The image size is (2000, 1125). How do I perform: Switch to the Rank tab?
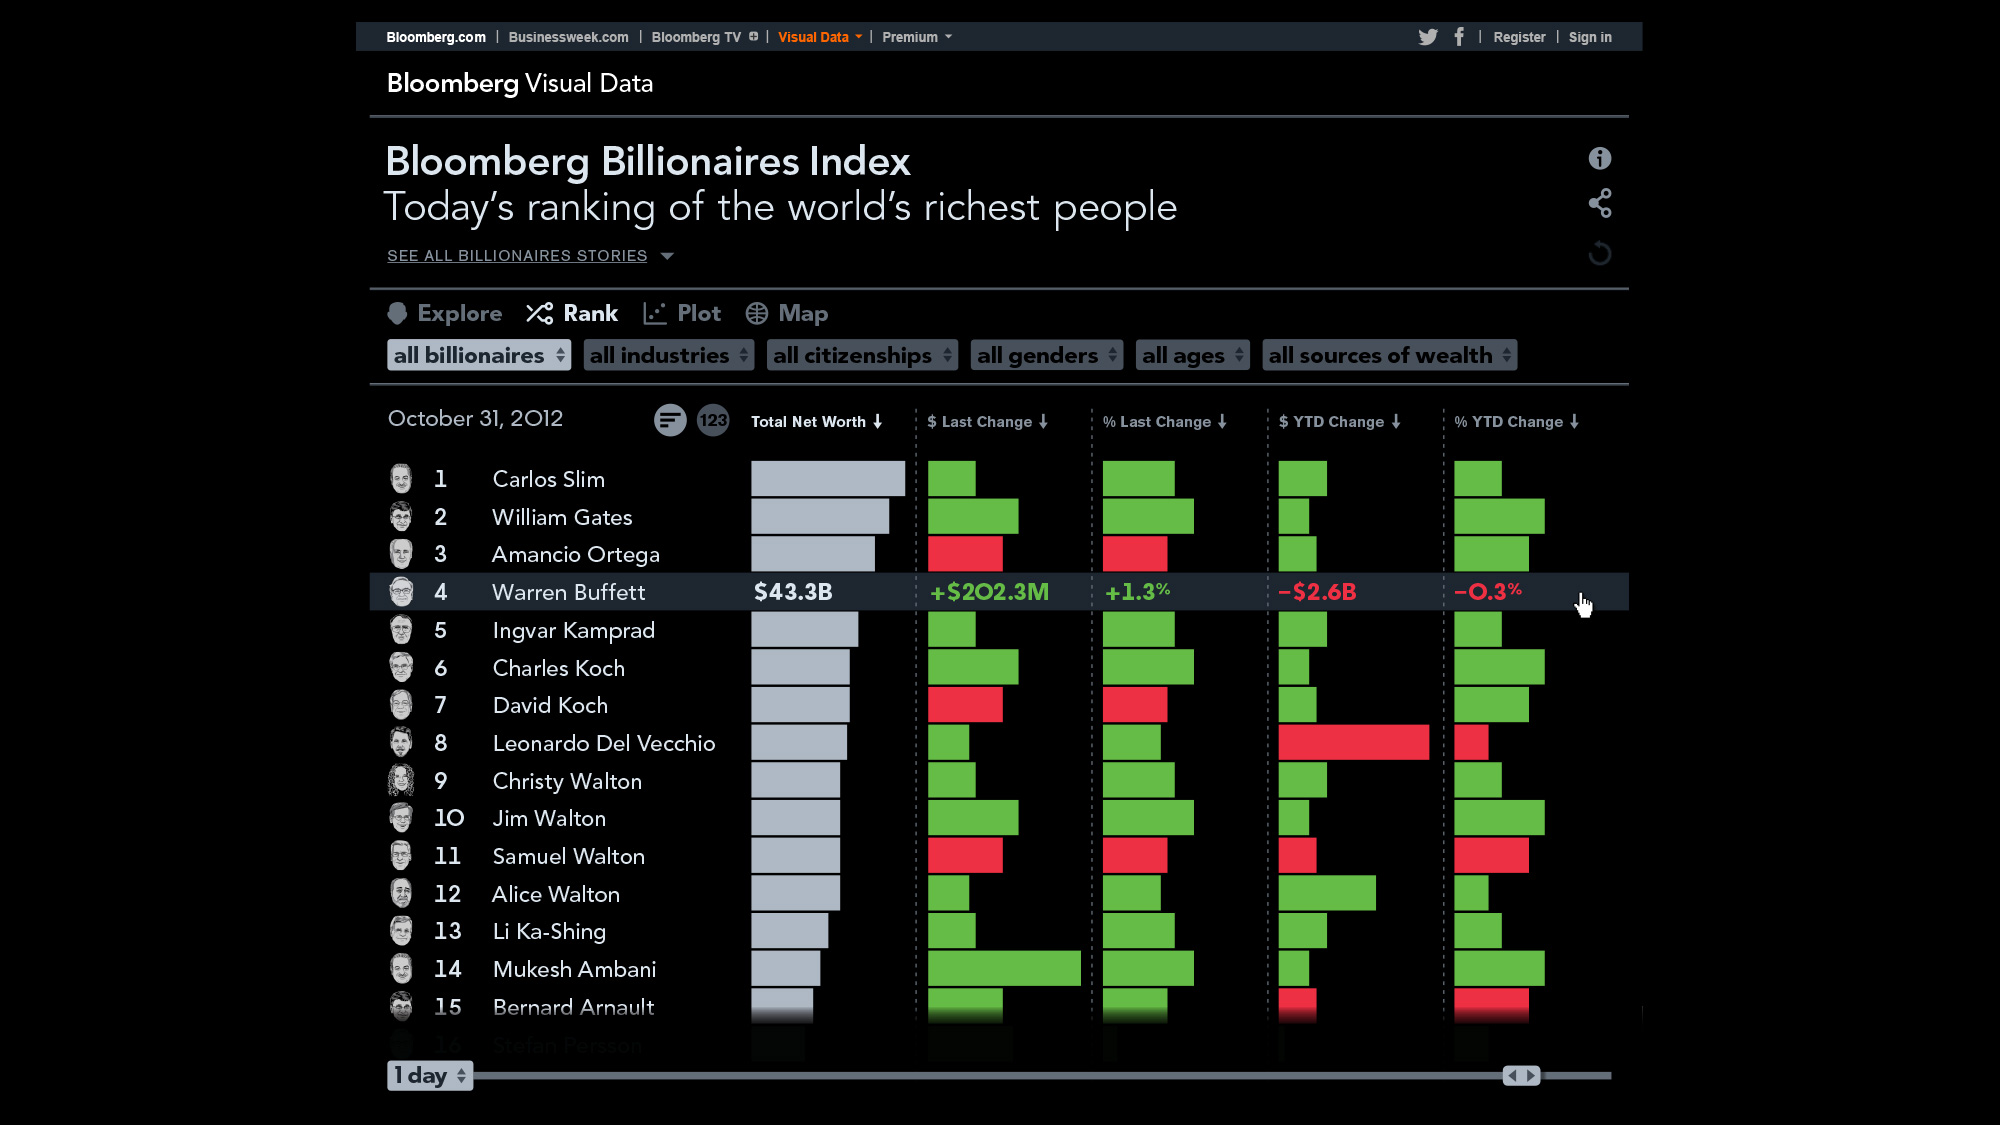(572, 313)
